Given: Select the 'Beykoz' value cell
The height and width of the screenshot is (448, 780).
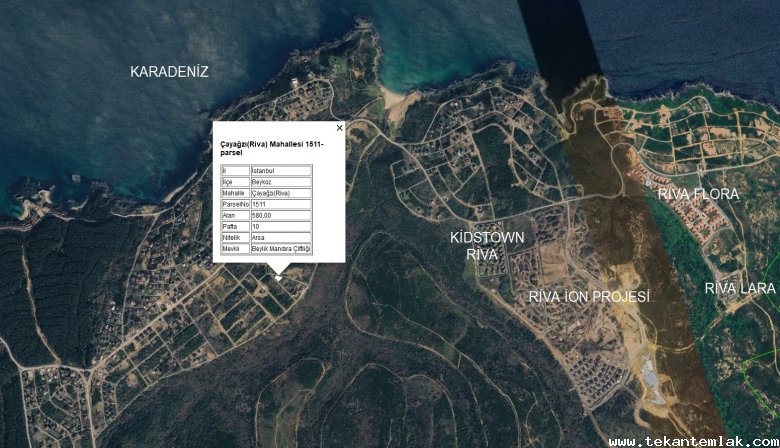Looking at the screenshot, I should 281,182.
